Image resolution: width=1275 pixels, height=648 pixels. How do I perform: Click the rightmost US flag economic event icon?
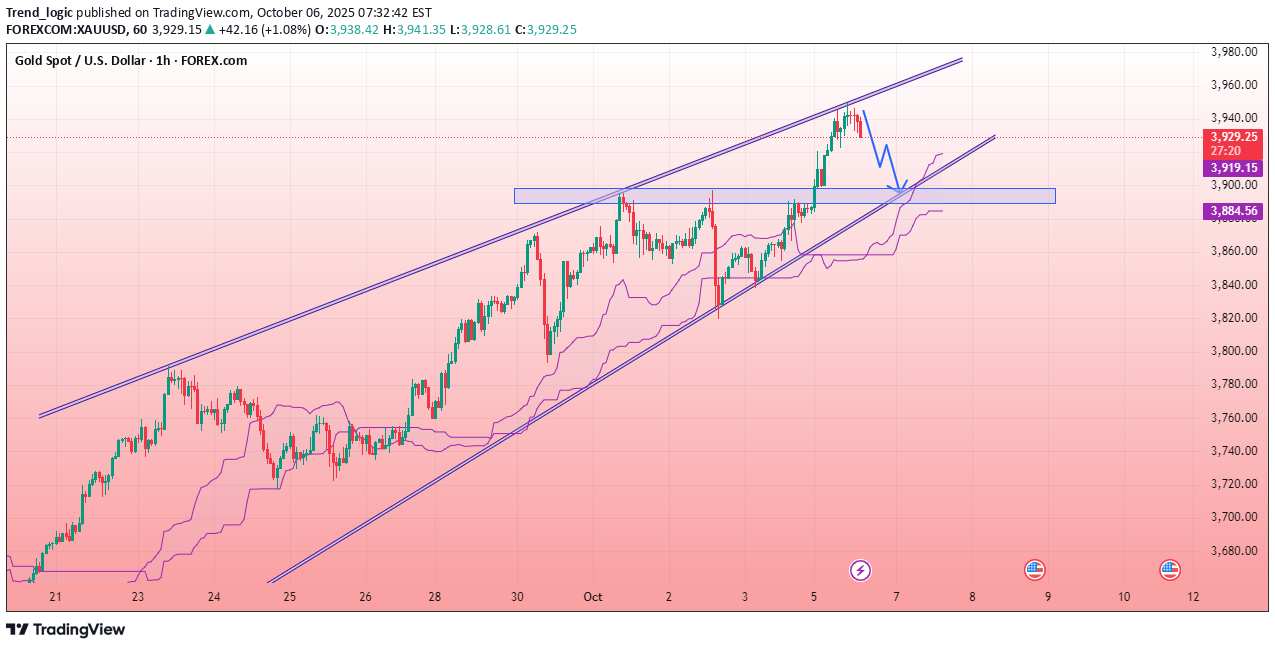pos(1169,570)
